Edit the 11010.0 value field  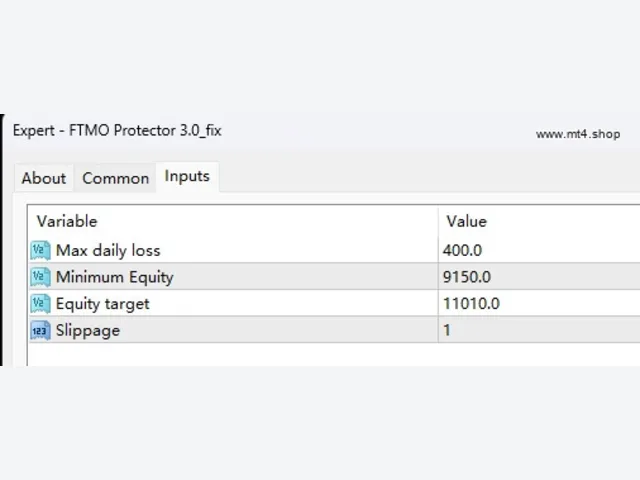[539, 304]
